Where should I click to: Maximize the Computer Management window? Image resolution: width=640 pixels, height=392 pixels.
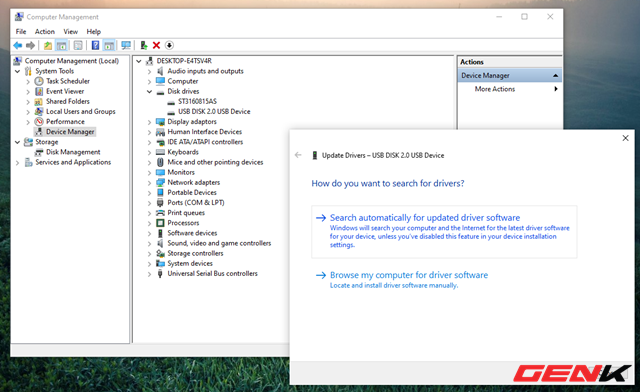click(x=524, y=17)
